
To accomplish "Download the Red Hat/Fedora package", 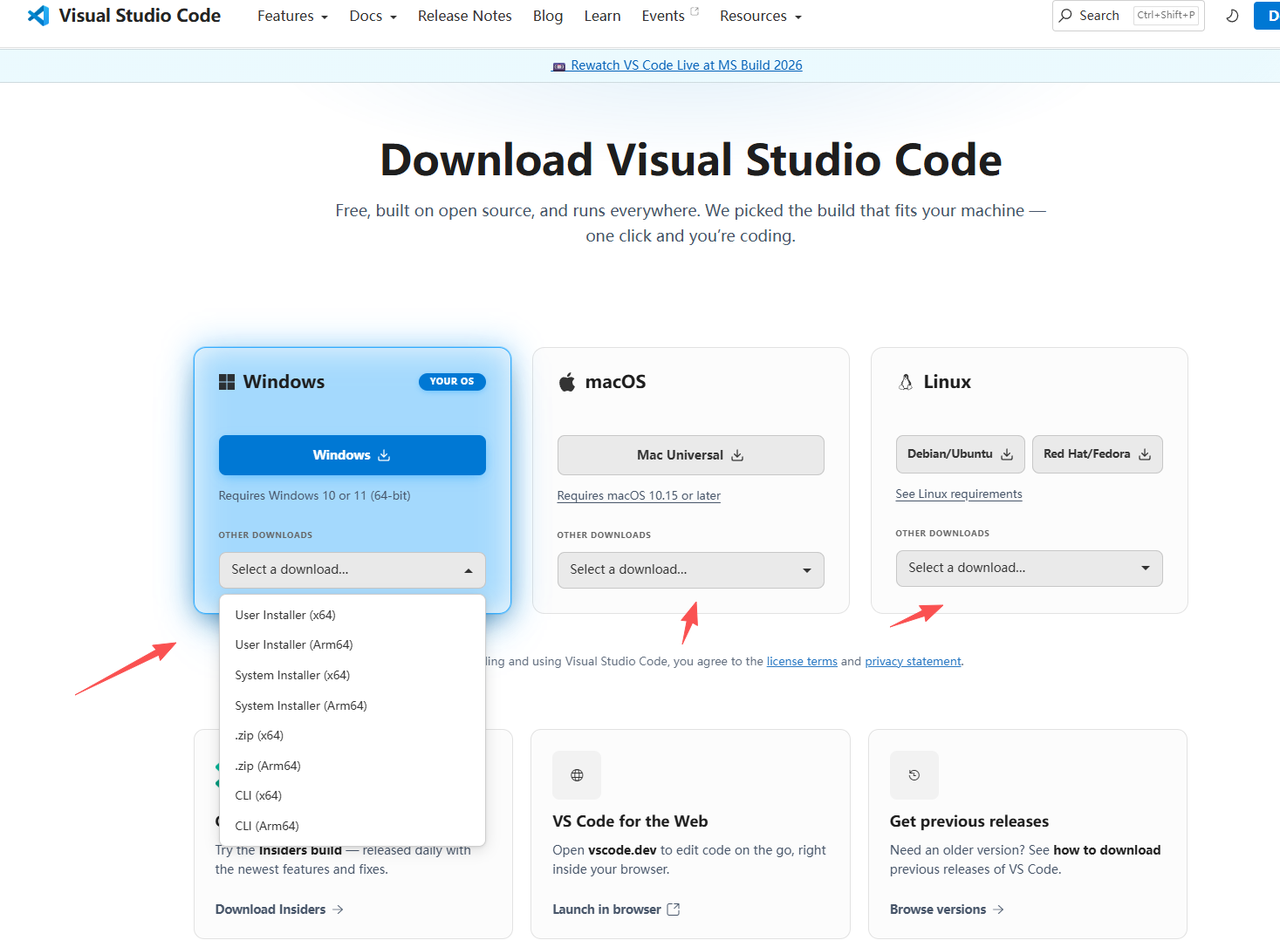I will (x=1097, y=454).
